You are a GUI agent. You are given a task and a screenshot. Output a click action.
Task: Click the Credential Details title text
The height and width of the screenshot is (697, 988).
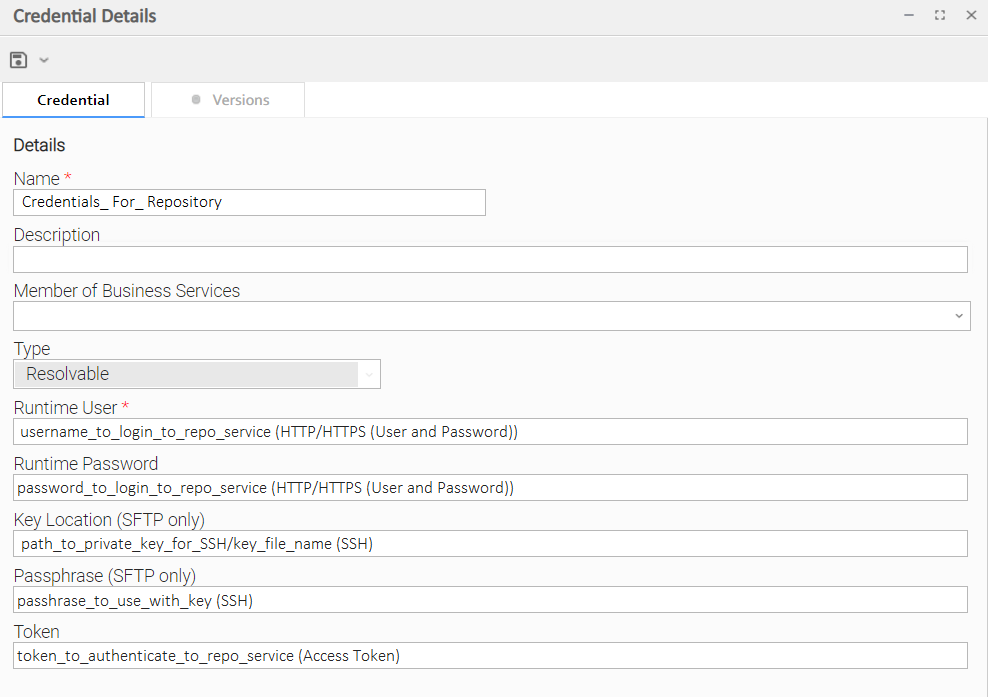[84, 16]
